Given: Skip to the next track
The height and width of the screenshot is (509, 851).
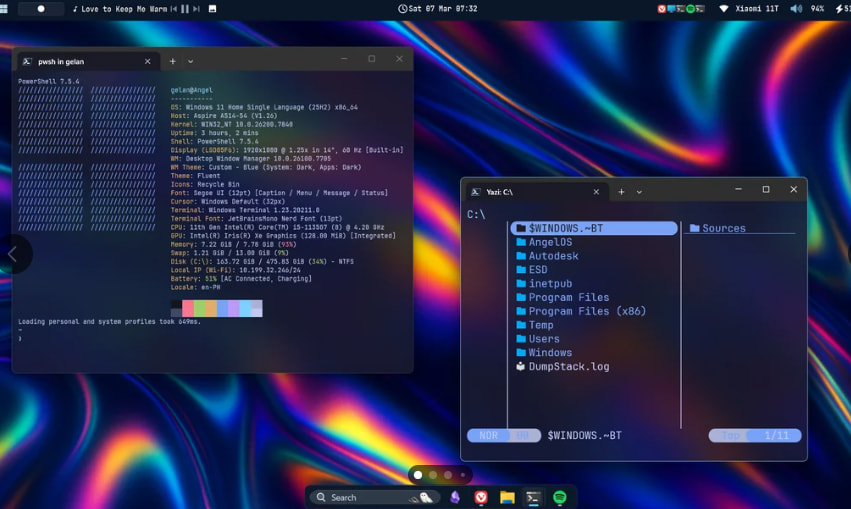Looking at the screenshot, I should (x=196, y=8).
